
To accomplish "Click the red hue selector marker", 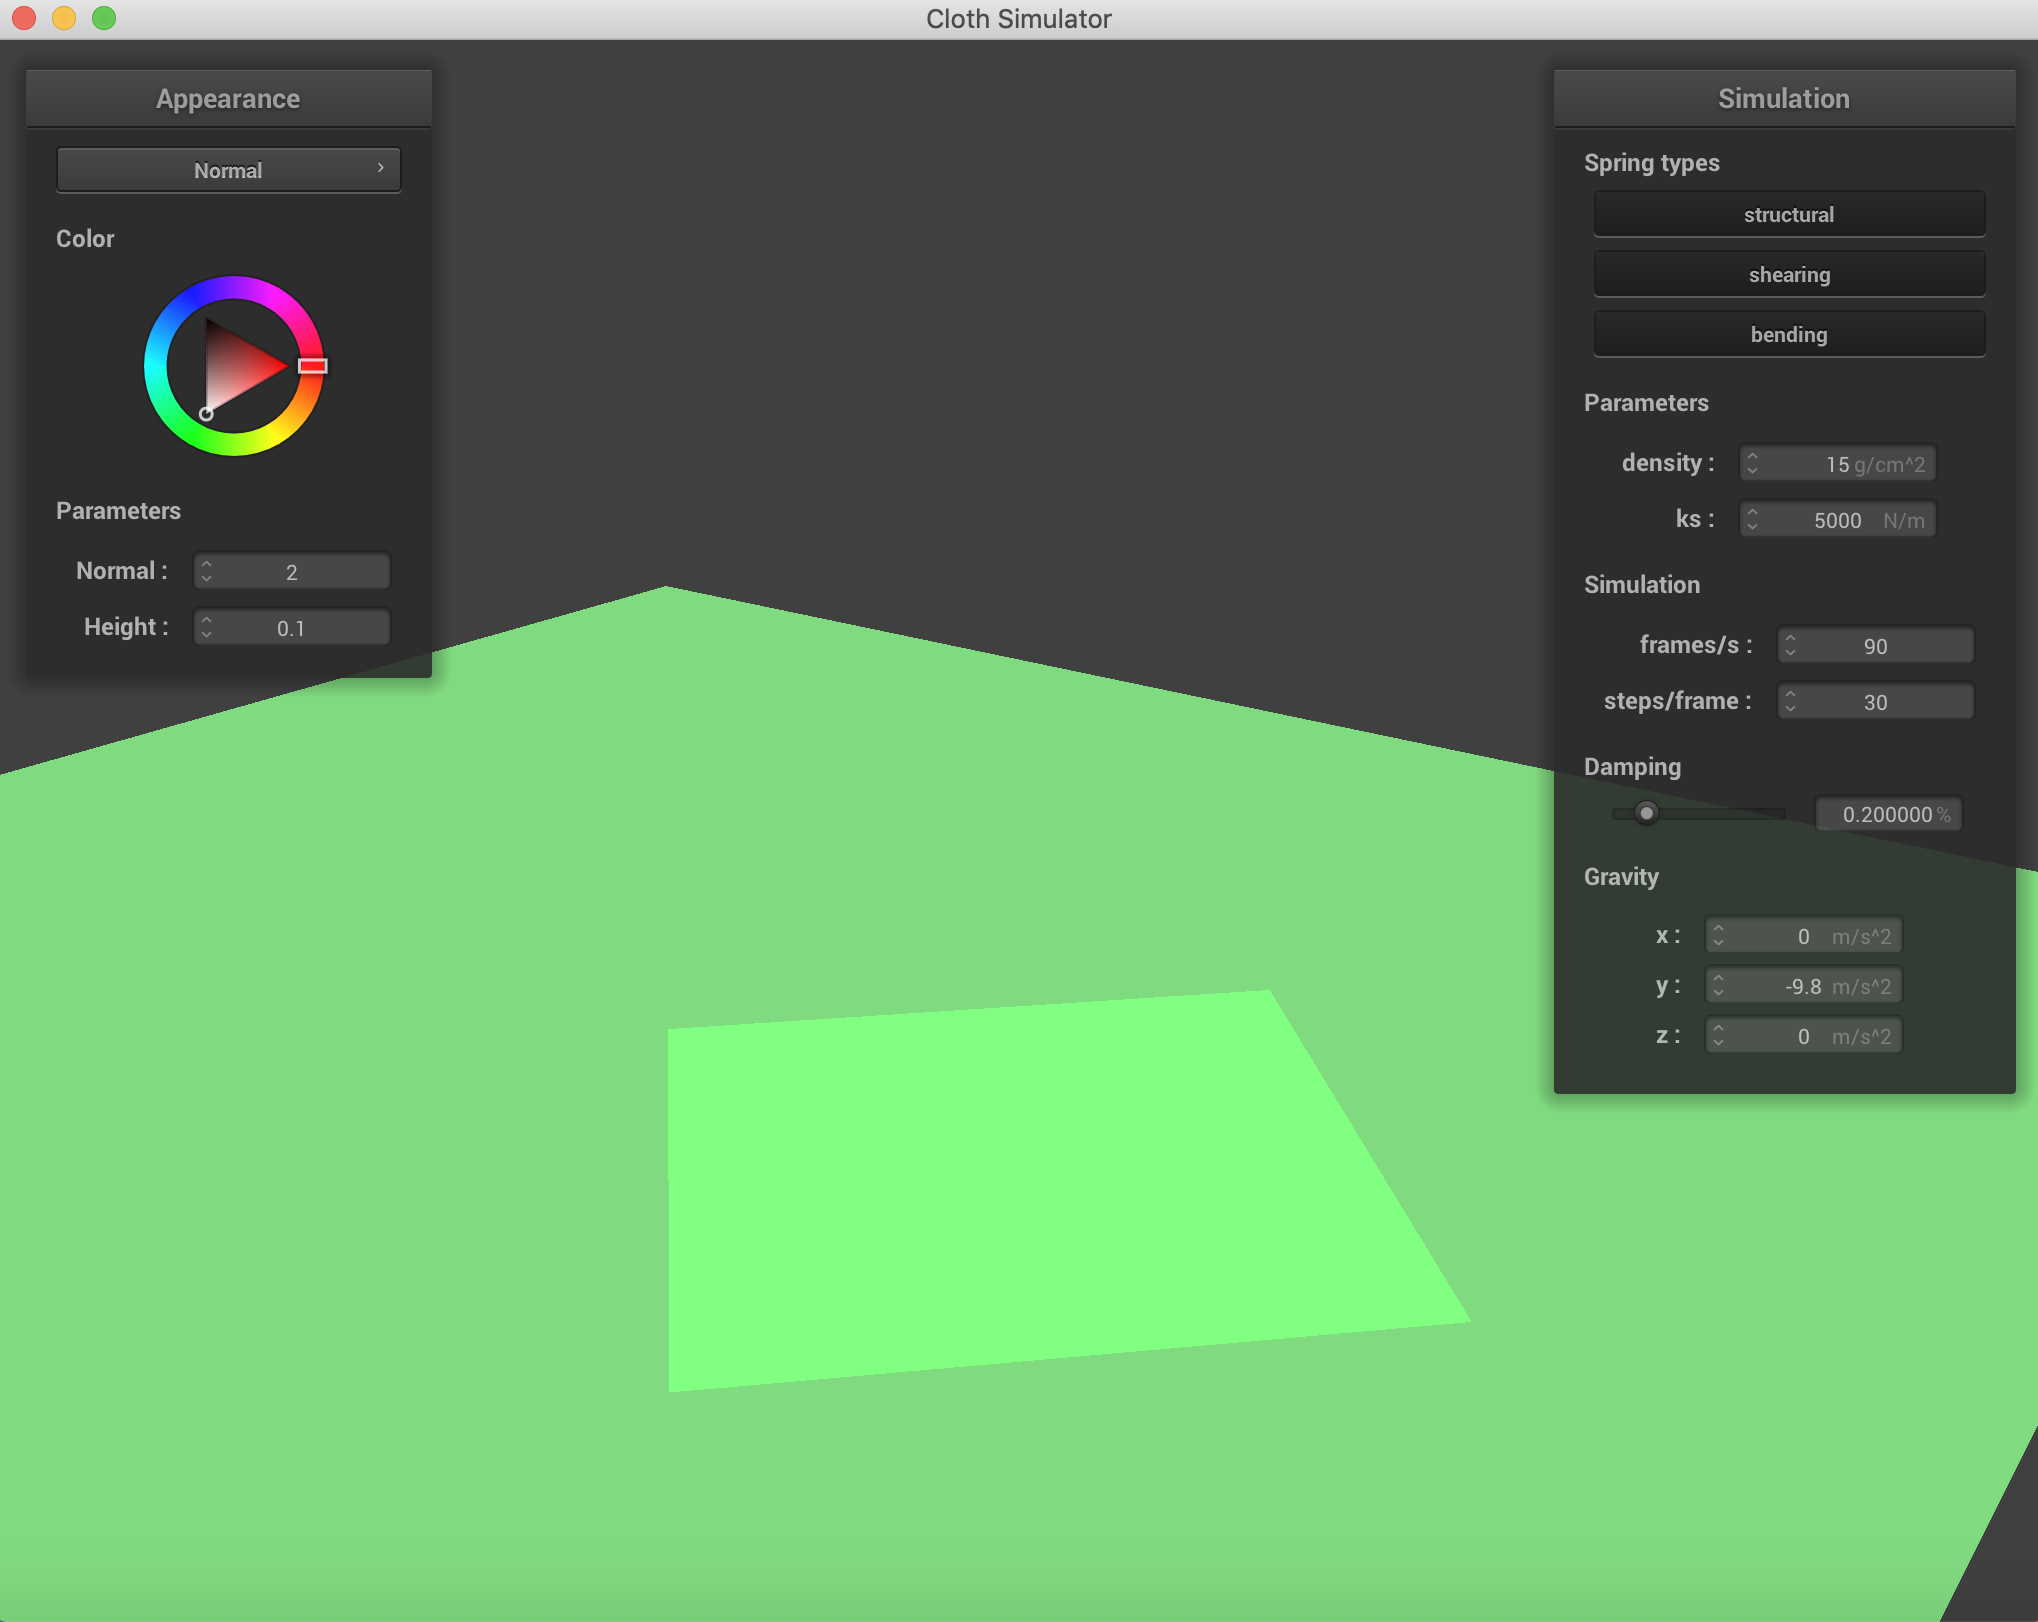I will coord(313,366).
